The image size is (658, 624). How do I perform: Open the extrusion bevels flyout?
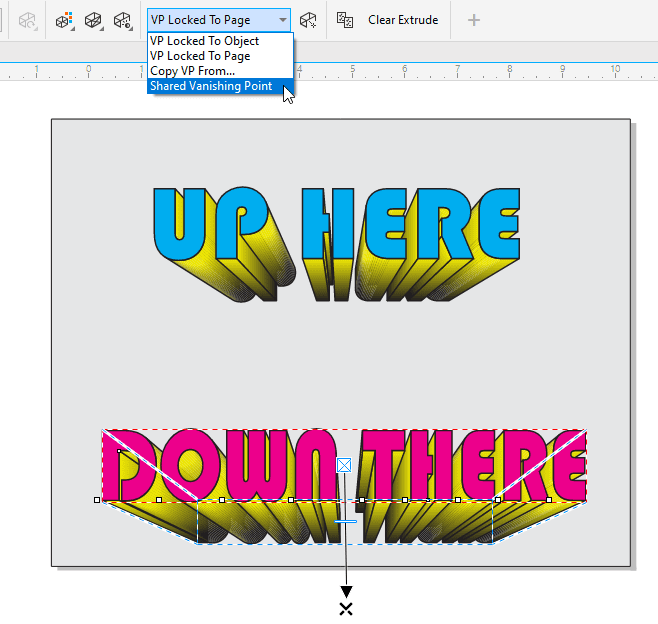(95, 20)
